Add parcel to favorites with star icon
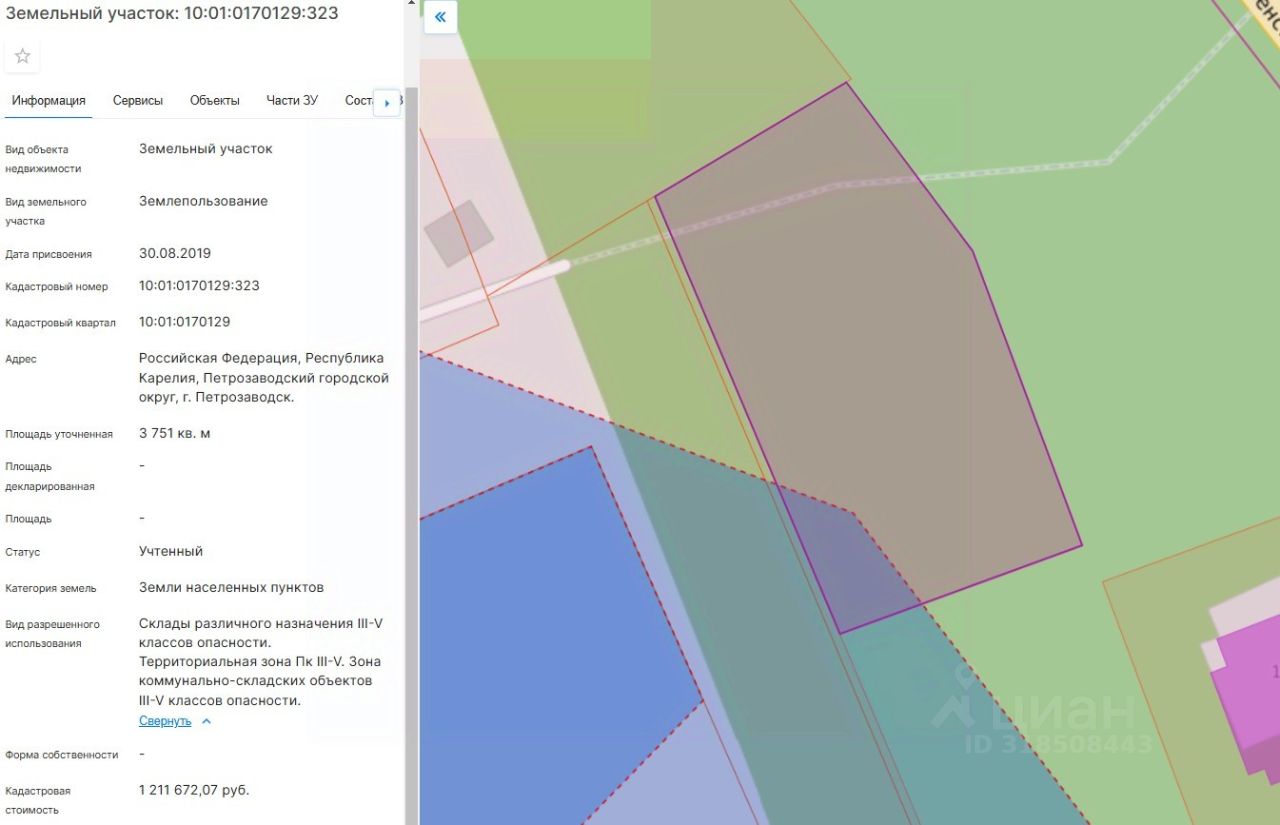Screen dimensions: 1280x825 22,56
